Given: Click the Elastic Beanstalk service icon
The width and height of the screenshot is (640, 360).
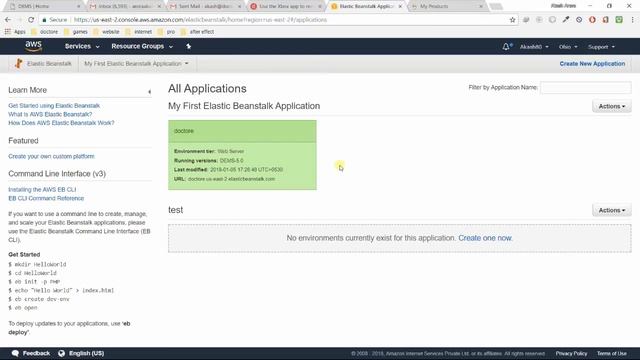Looking at the screenshot, I should pyautogui.click(x=18, y=64).
